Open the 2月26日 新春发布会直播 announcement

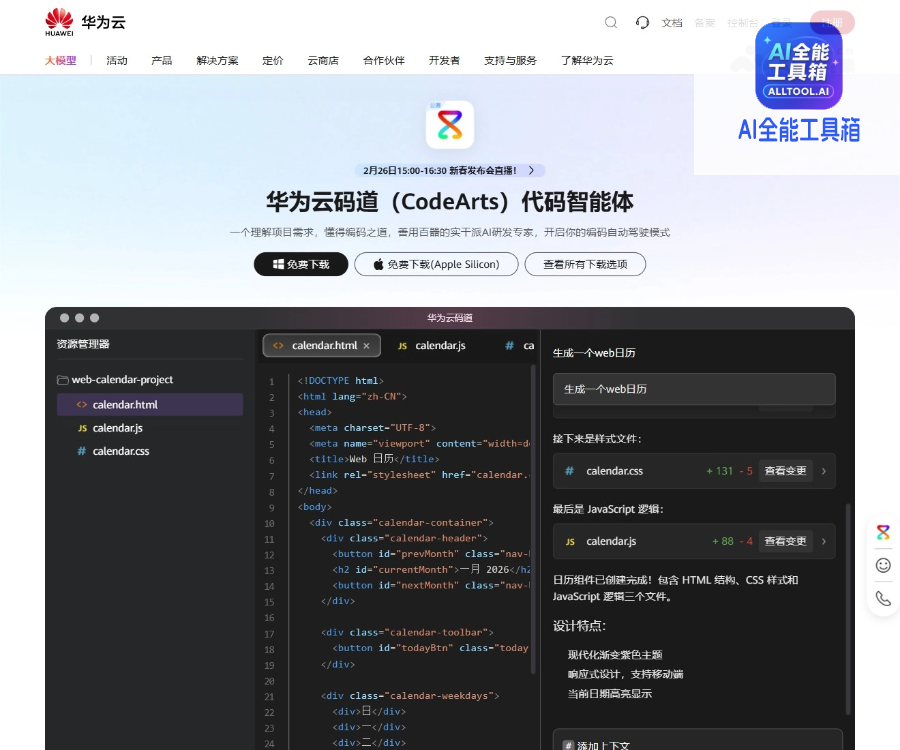click(449, 170)
